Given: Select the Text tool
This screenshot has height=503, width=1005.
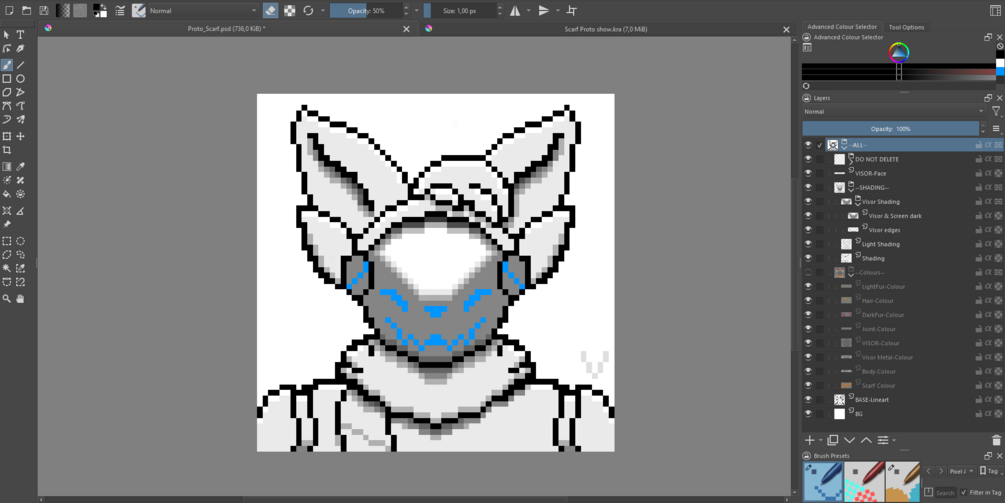Looking at the screenshot, I should [21, 35].
